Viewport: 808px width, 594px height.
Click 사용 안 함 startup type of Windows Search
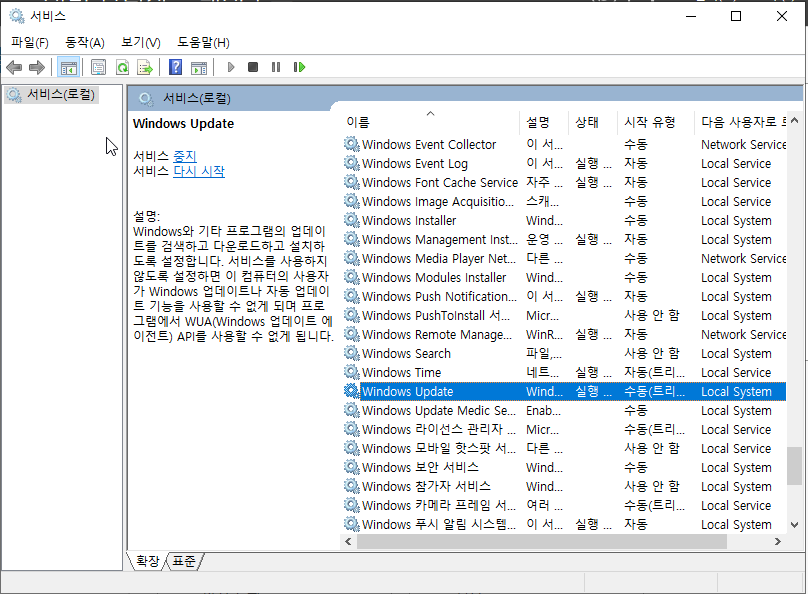coord(652,353)
